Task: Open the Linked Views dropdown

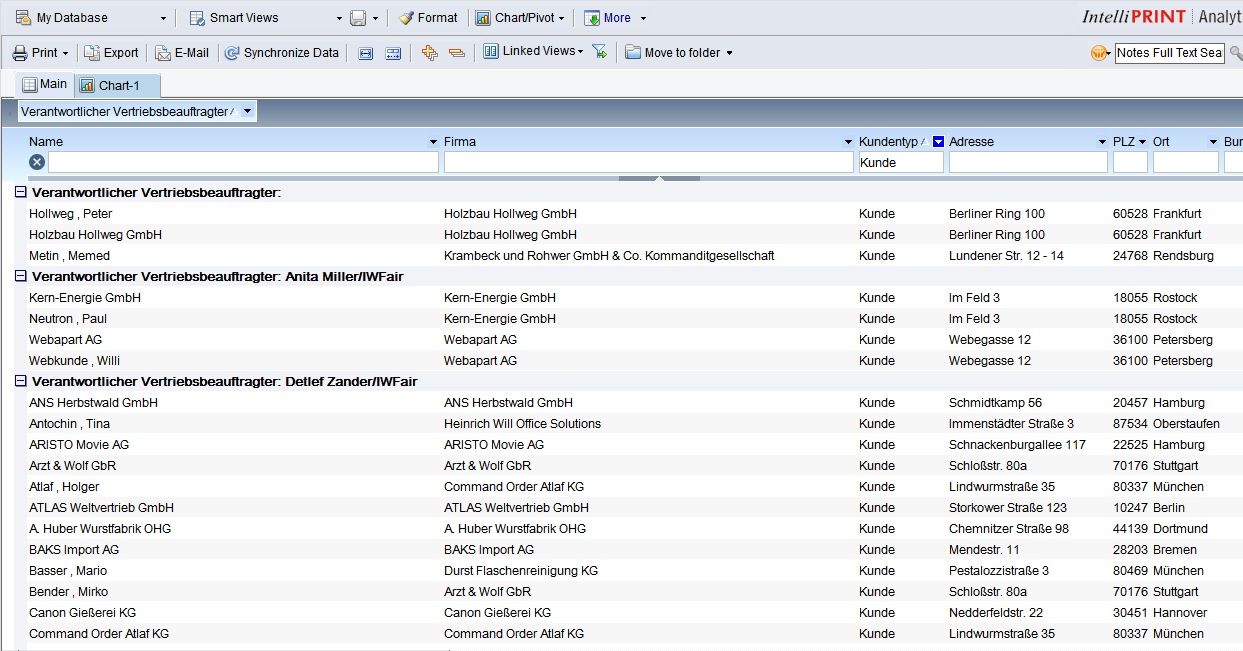Action: click(x=533, y=52)
